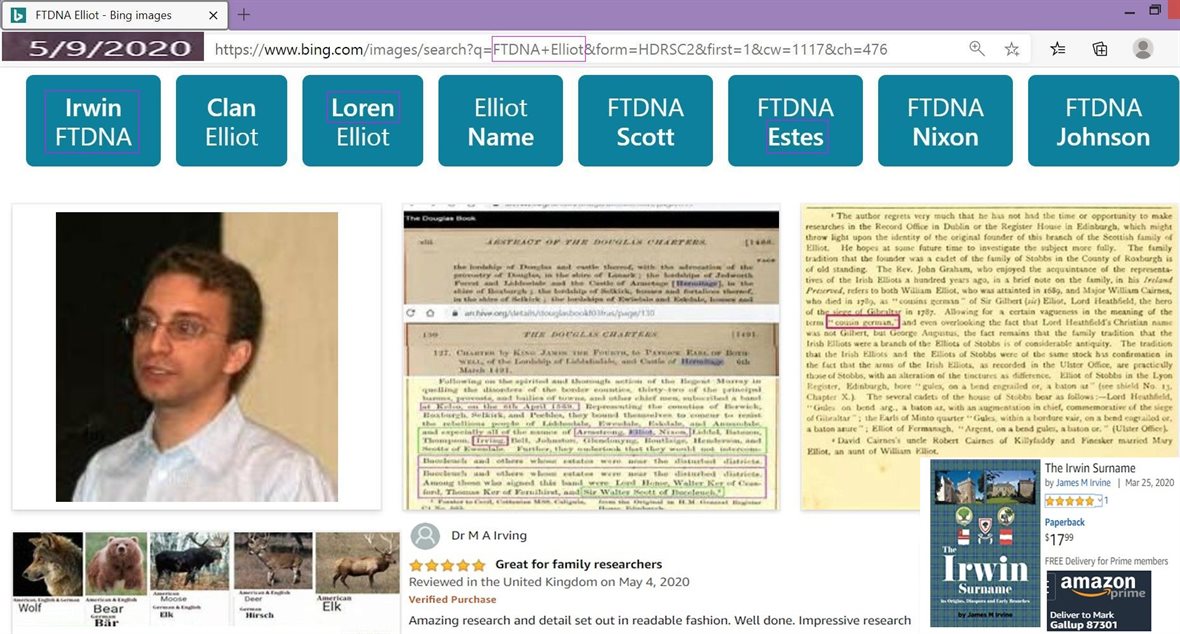Click the Irwin FTDNA suggestion tile
This screenshot has height=634, width=1180.
(x=93, y=121)
